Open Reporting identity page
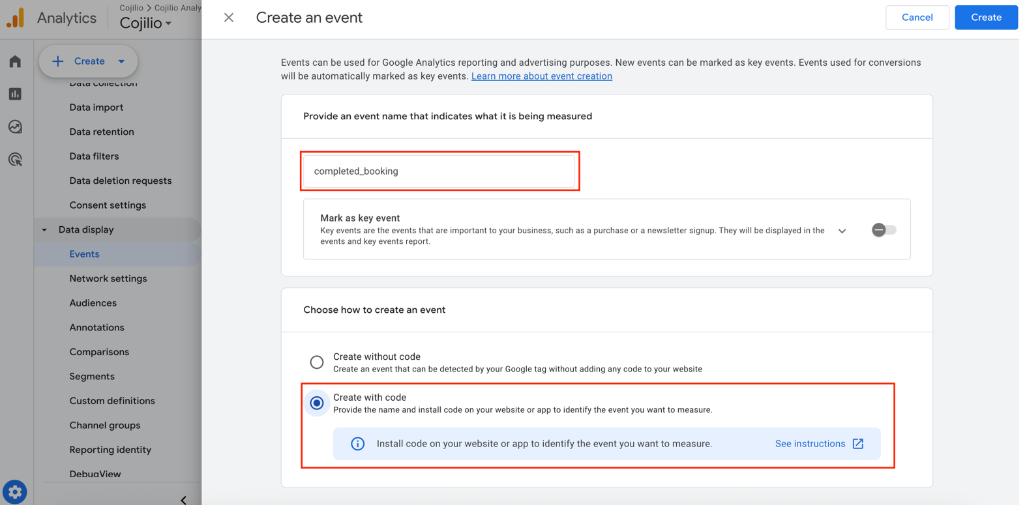1021x505 pixels. click(110, 450)
